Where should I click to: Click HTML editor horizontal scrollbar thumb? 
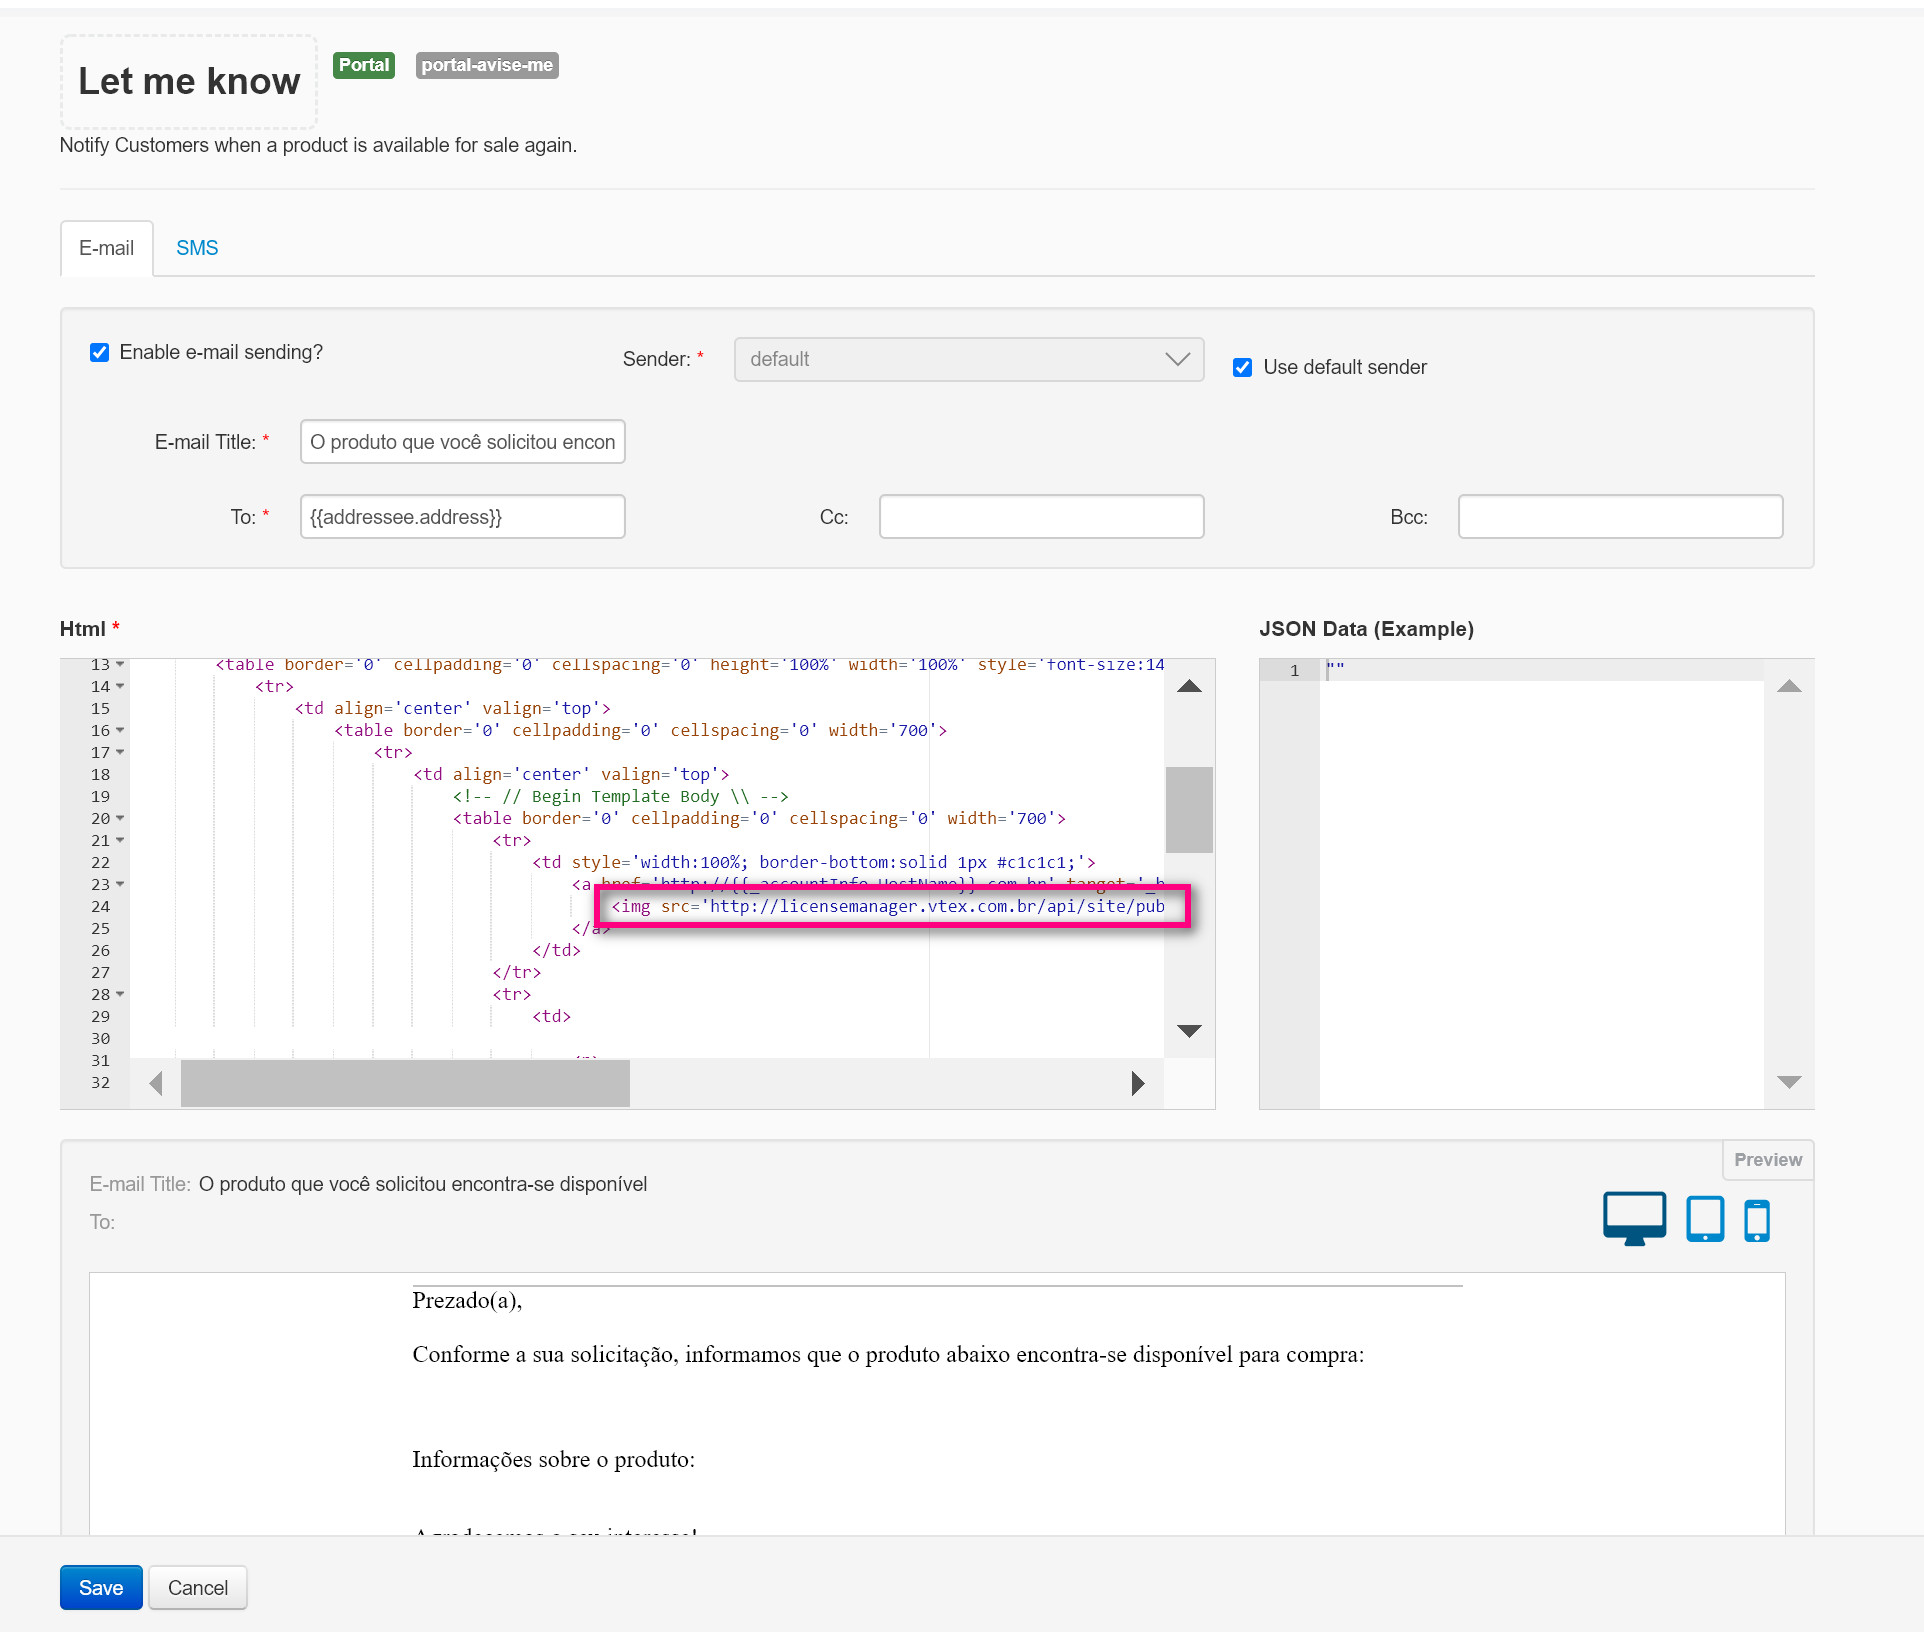point(405,1083)
